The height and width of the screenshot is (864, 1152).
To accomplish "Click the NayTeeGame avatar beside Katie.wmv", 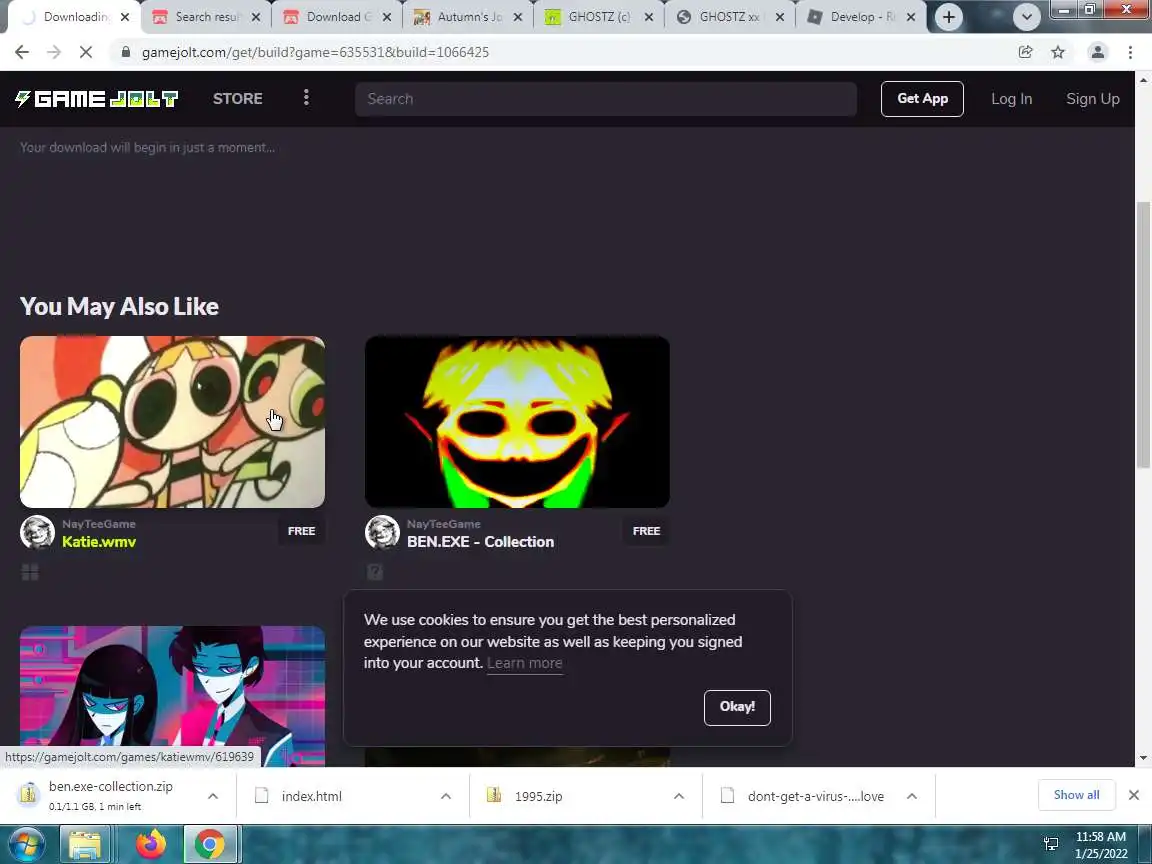I will (37, 533).
